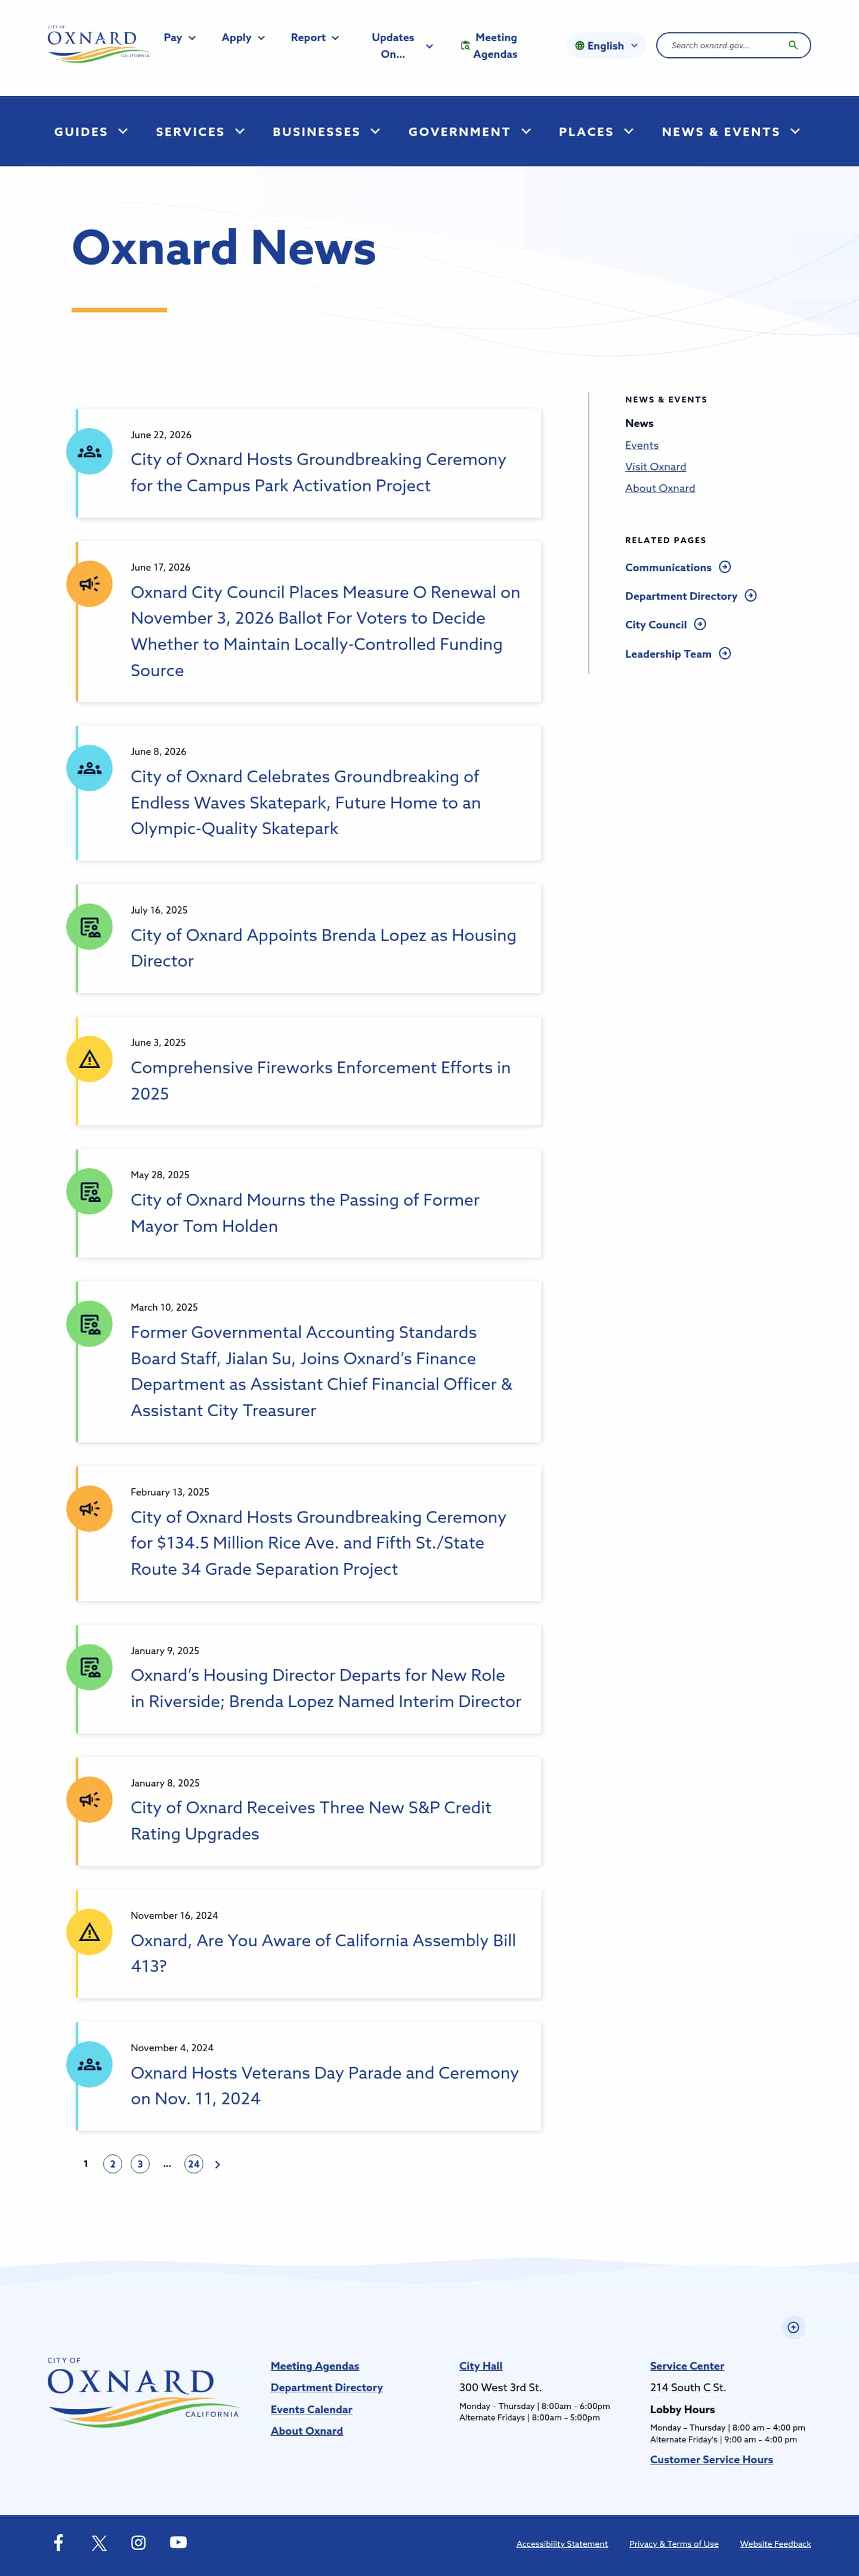Expand the Pay dropdown
Screen dimensions: 859x2576
[180, 38]
